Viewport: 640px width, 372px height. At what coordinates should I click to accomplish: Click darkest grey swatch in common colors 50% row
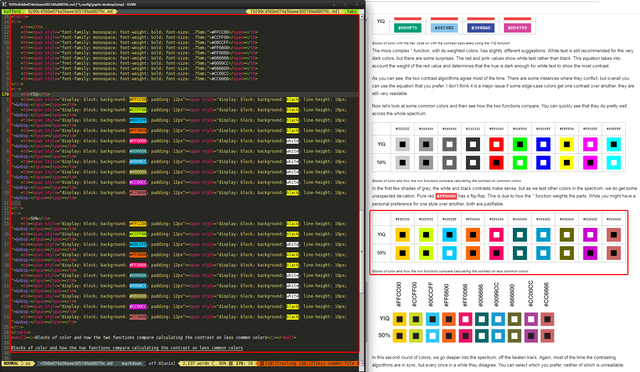coord(473,163)
